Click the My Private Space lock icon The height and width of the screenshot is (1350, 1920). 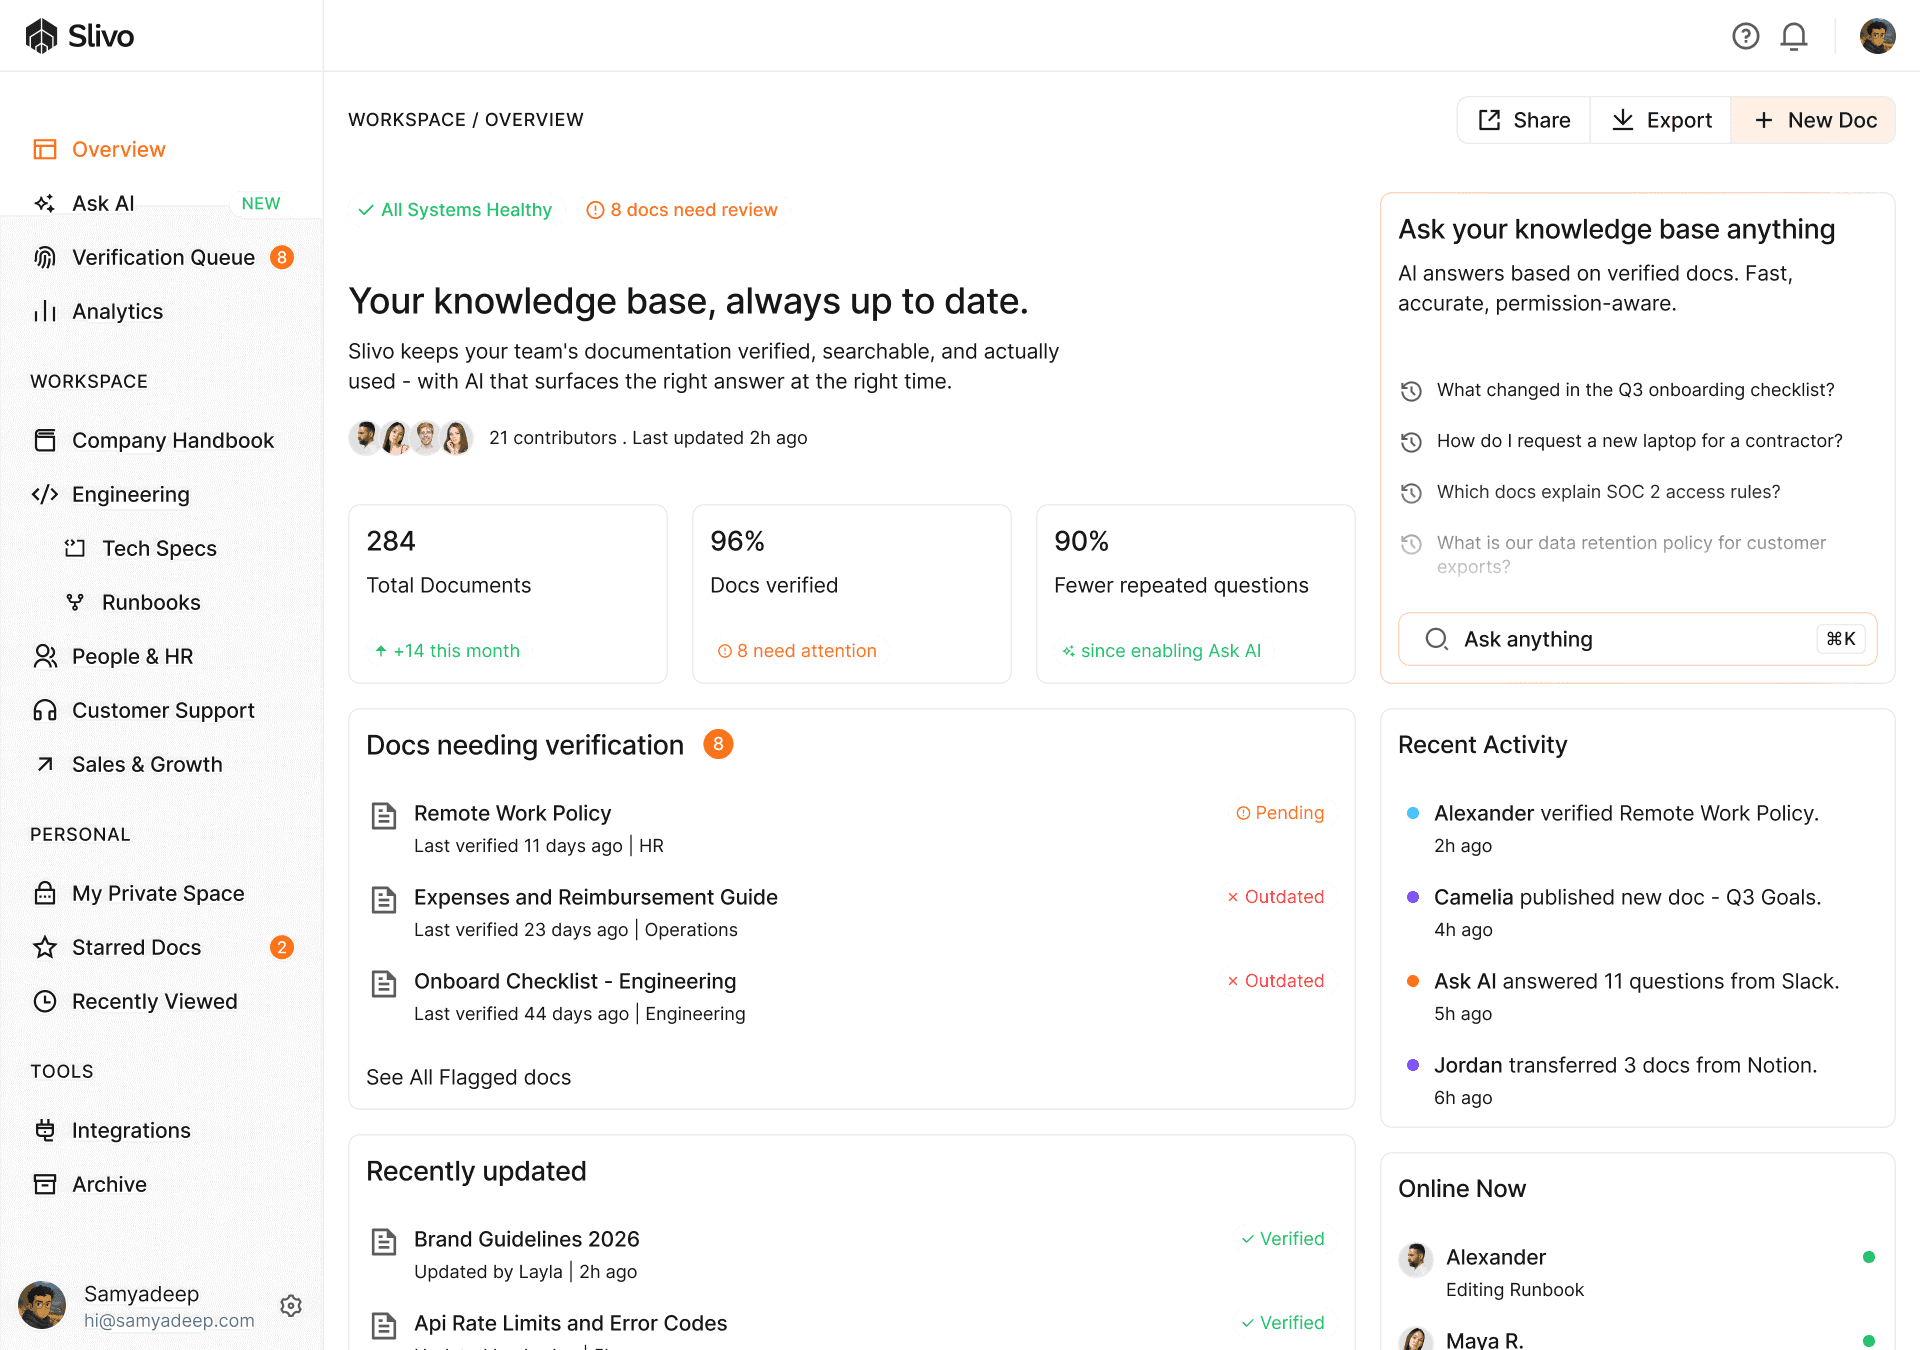coord(45,893)
